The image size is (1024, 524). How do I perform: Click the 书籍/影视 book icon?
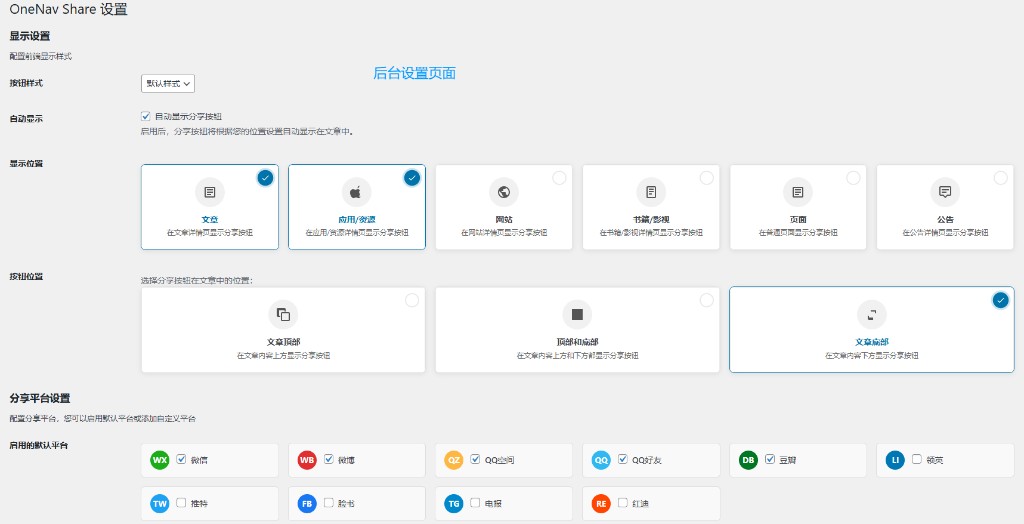pyautogui.click(x=651, y=191)
